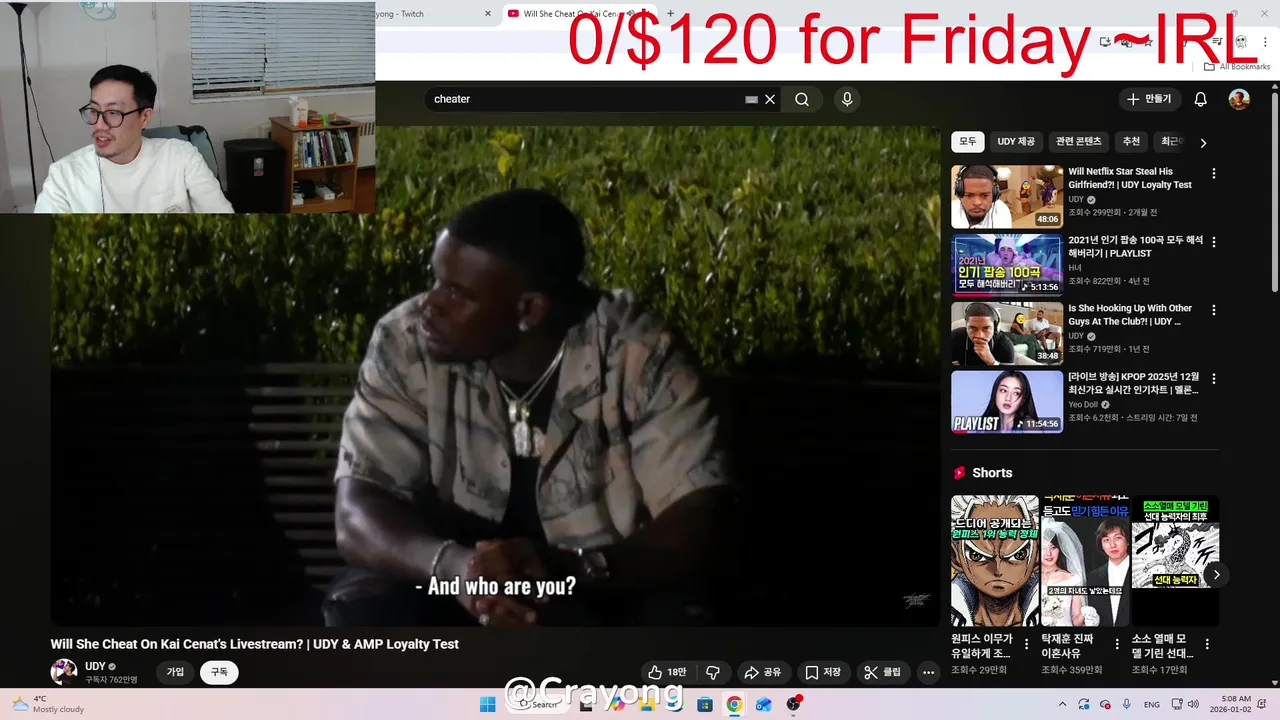Start voice search with microphone icon
Screen dimensions: 1280x720
847,99
